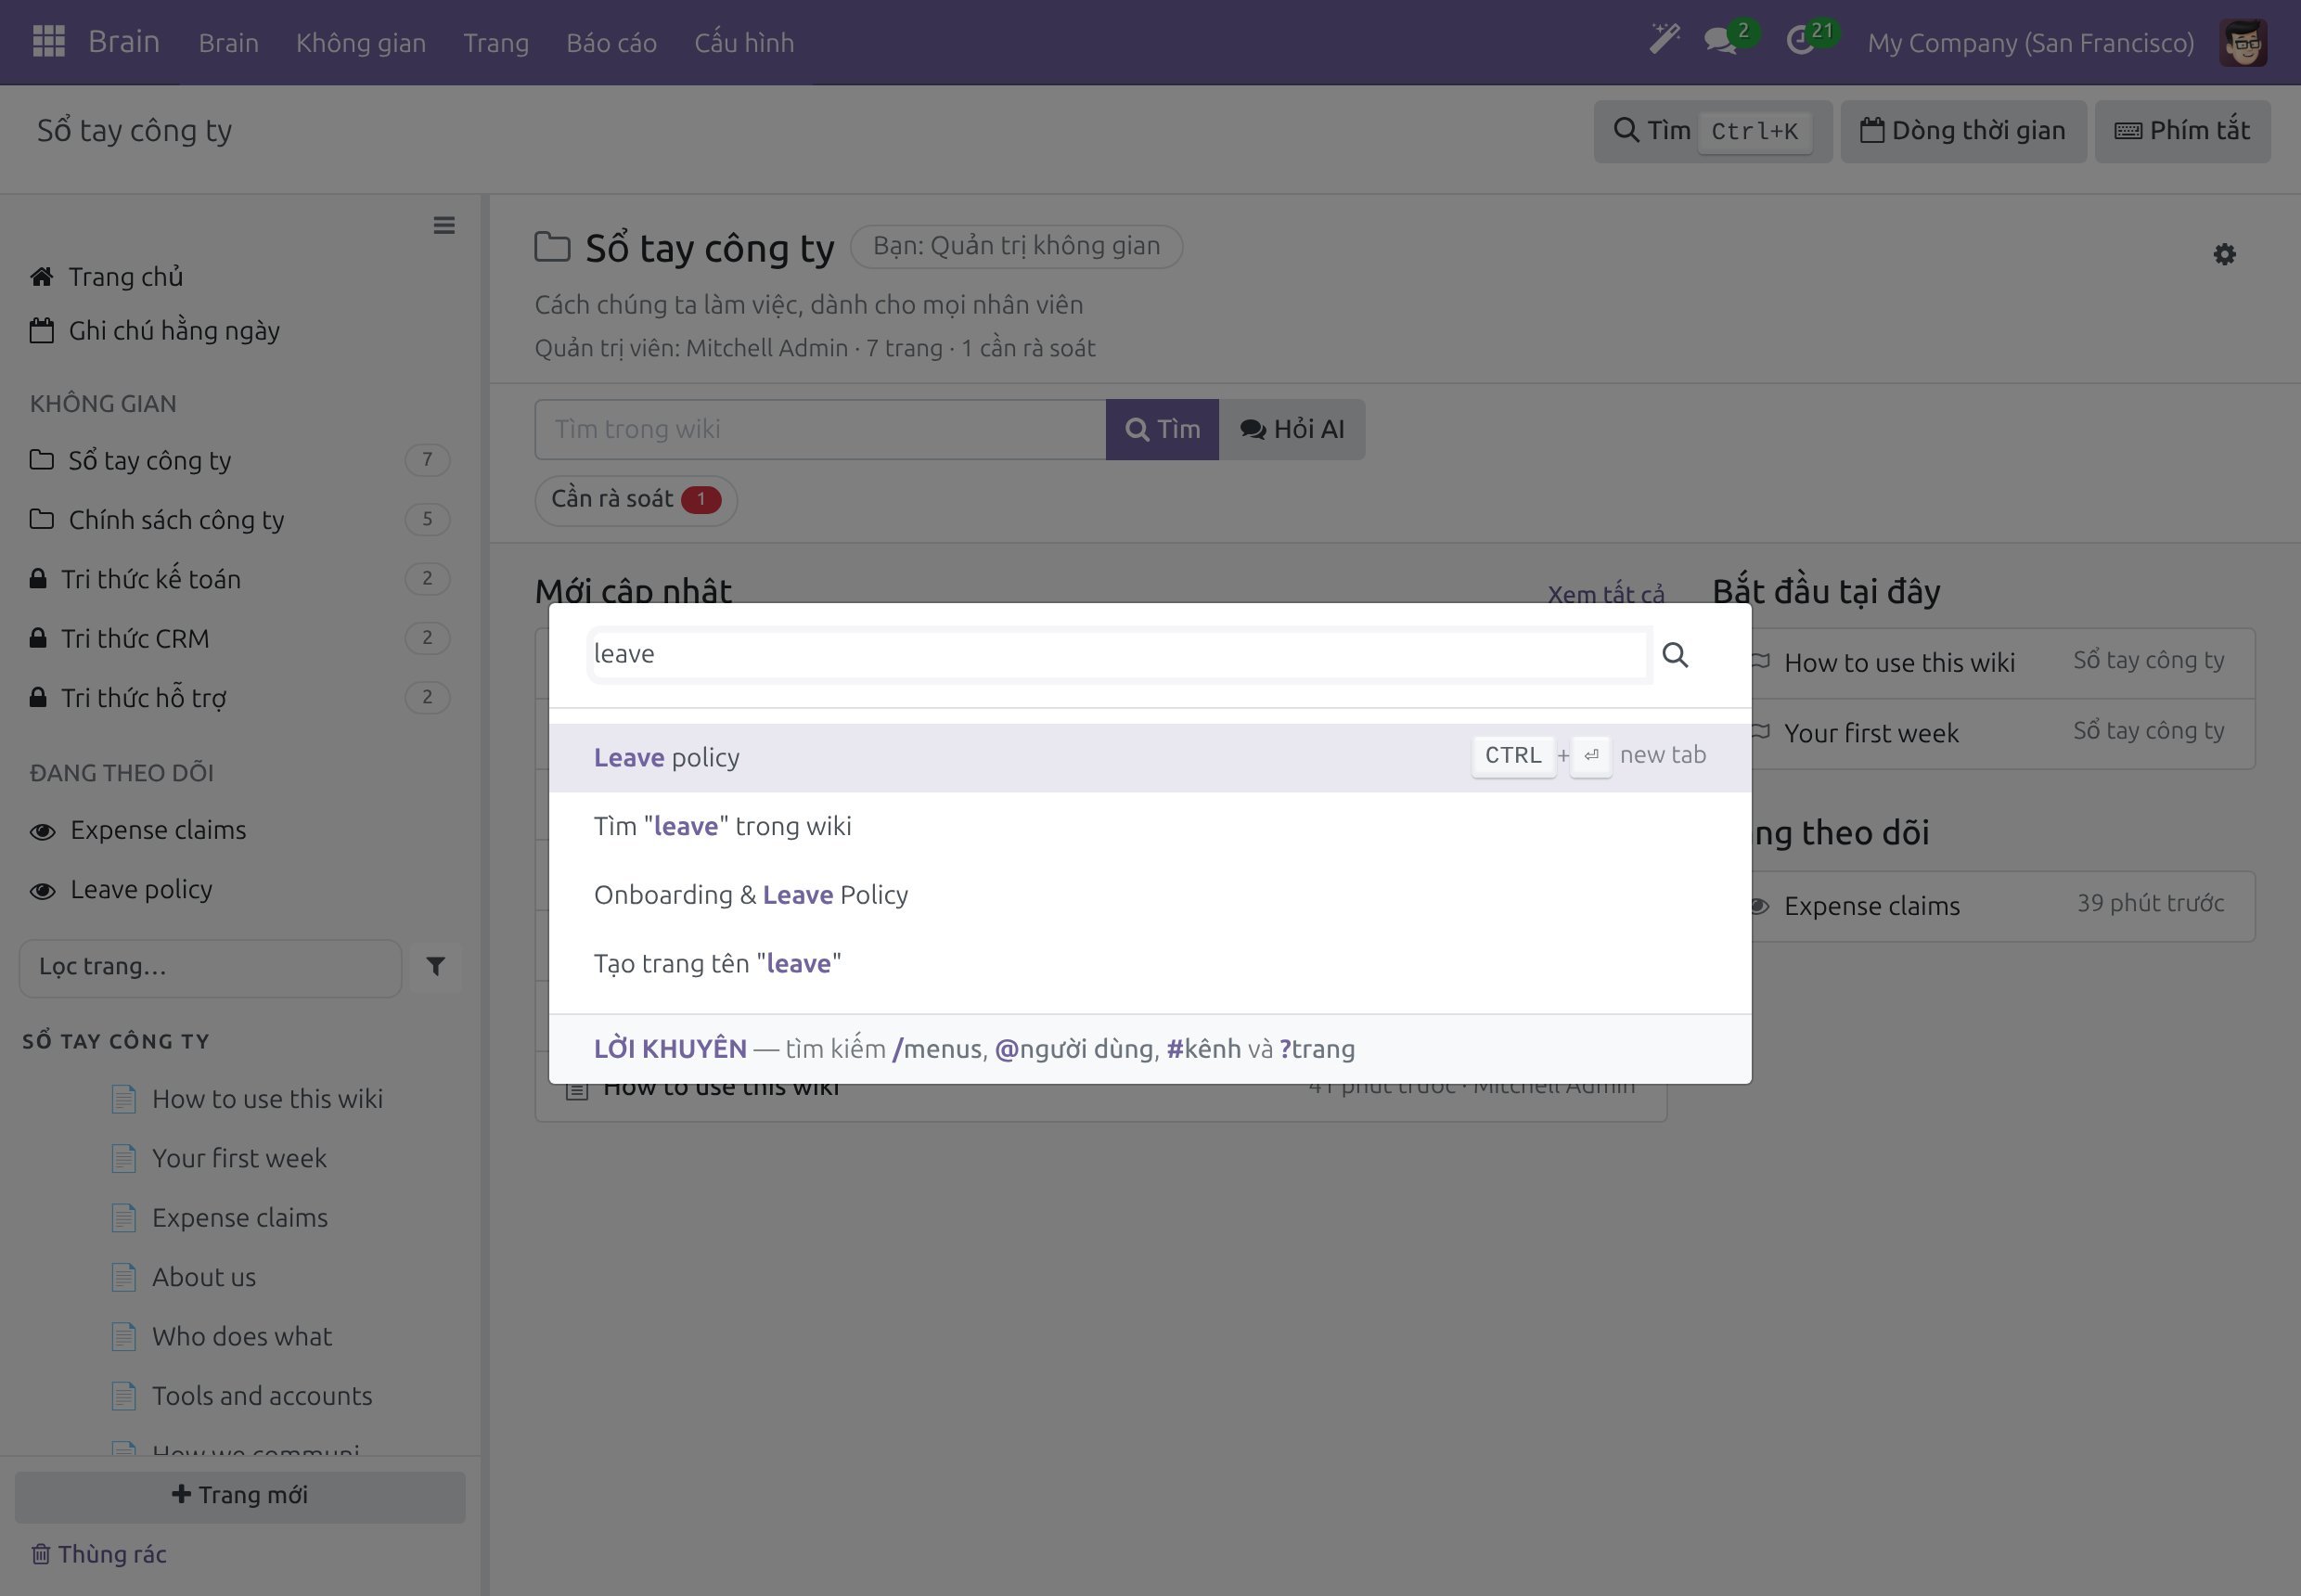Open the Không gian menu
Image resolution: width=2301 pixels, height=1596 pixels.
[x=360, y=42]
